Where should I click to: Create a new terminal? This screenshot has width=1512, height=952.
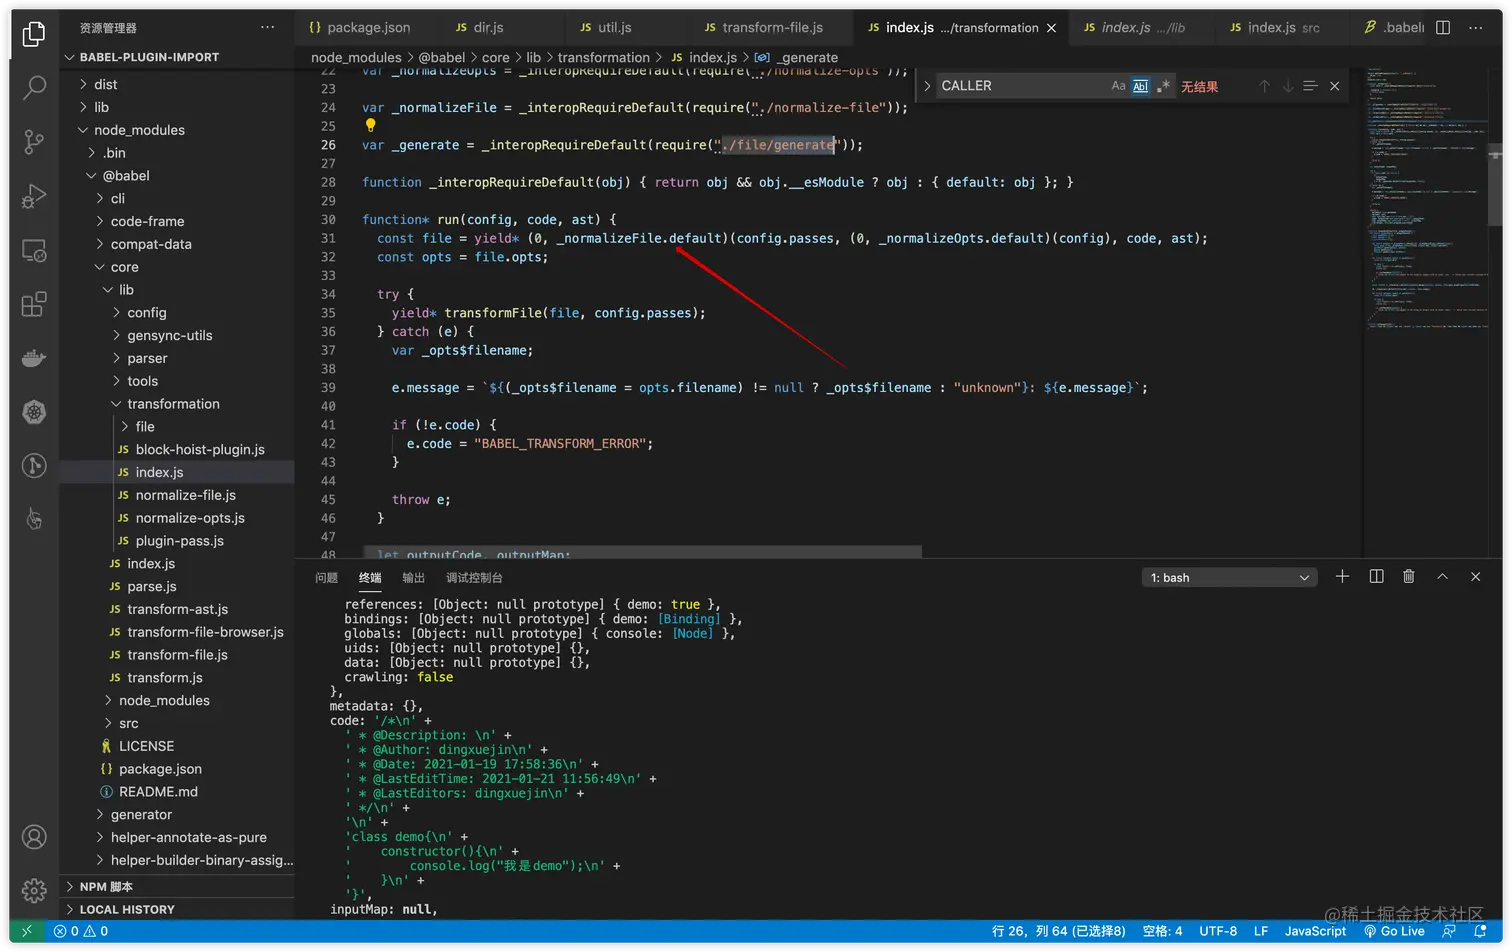1342,577
